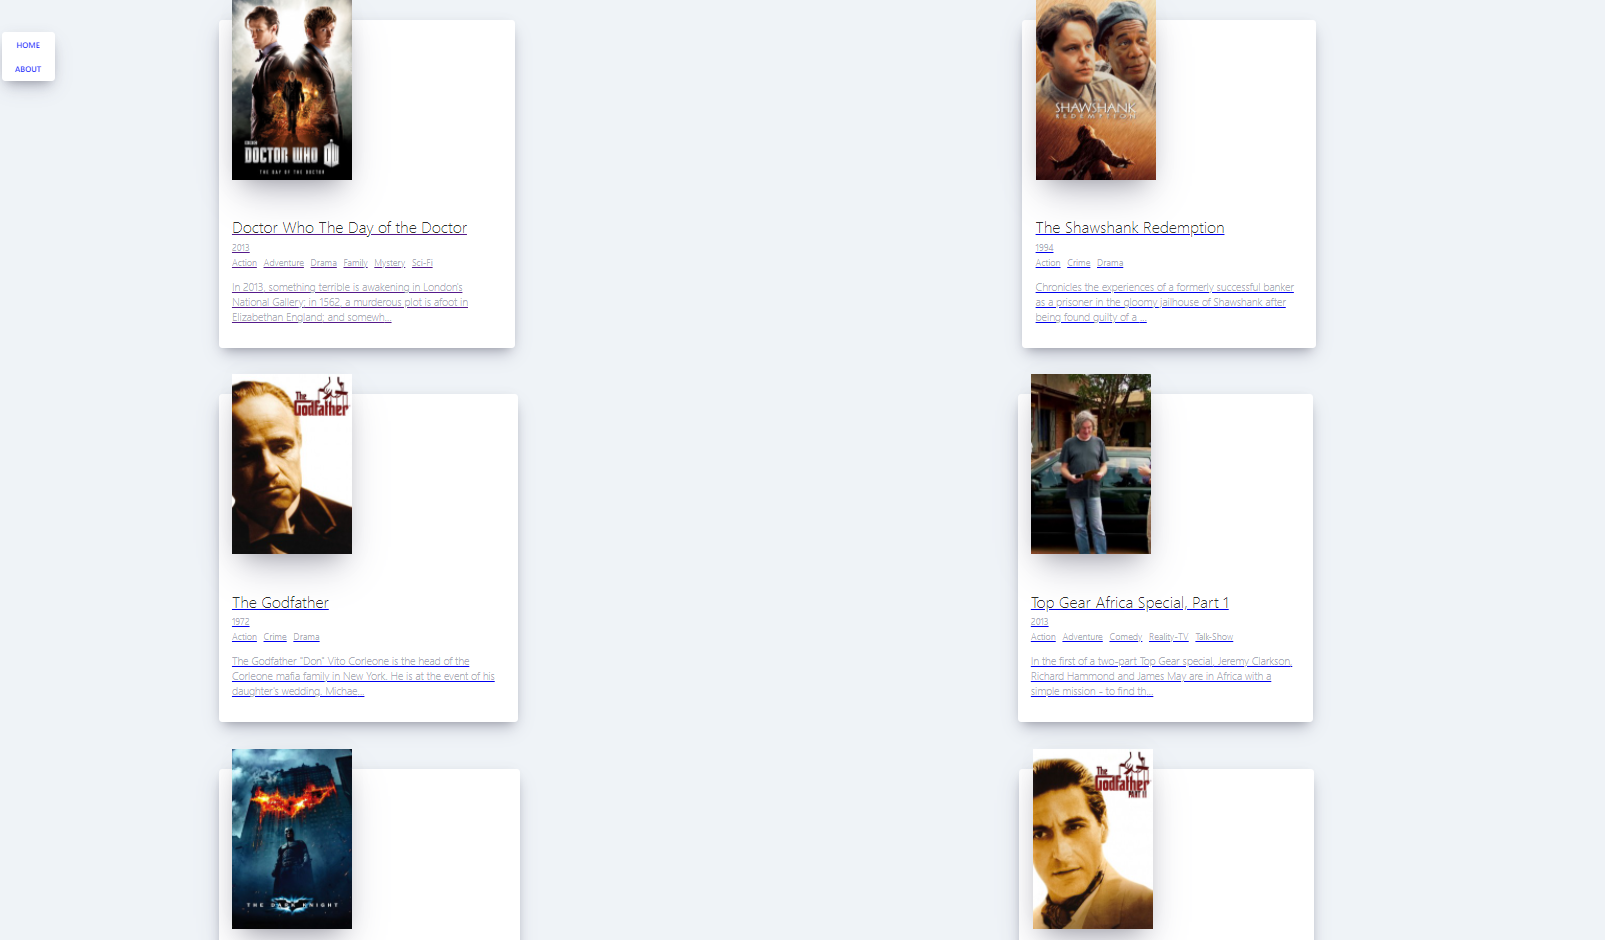Select Crime genre under Shawshank Redemption
The width and height of the screenshot is (1605, 940).
point(1079,263)
